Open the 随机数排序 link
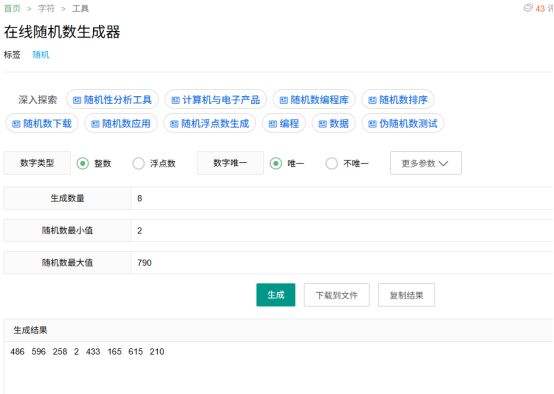554x394 pixels. click(398, 100)
